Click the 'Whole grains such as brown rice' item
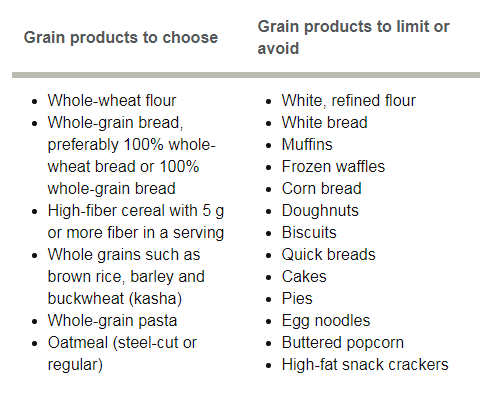Viewport: 491px width, 396px height. pyautogui.click(x=126, y=276)
